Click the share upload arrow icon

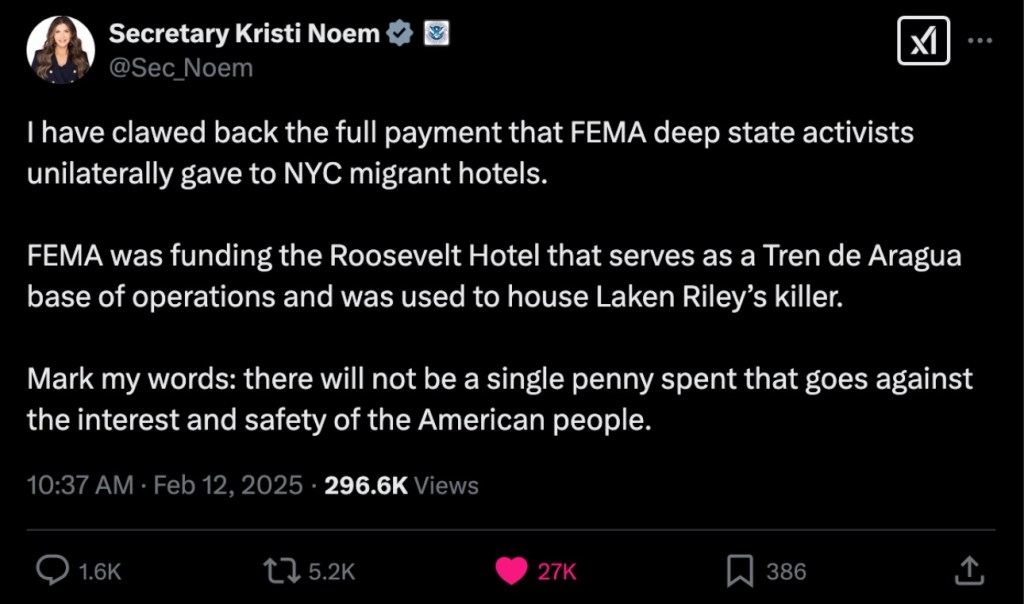[967, 570]
